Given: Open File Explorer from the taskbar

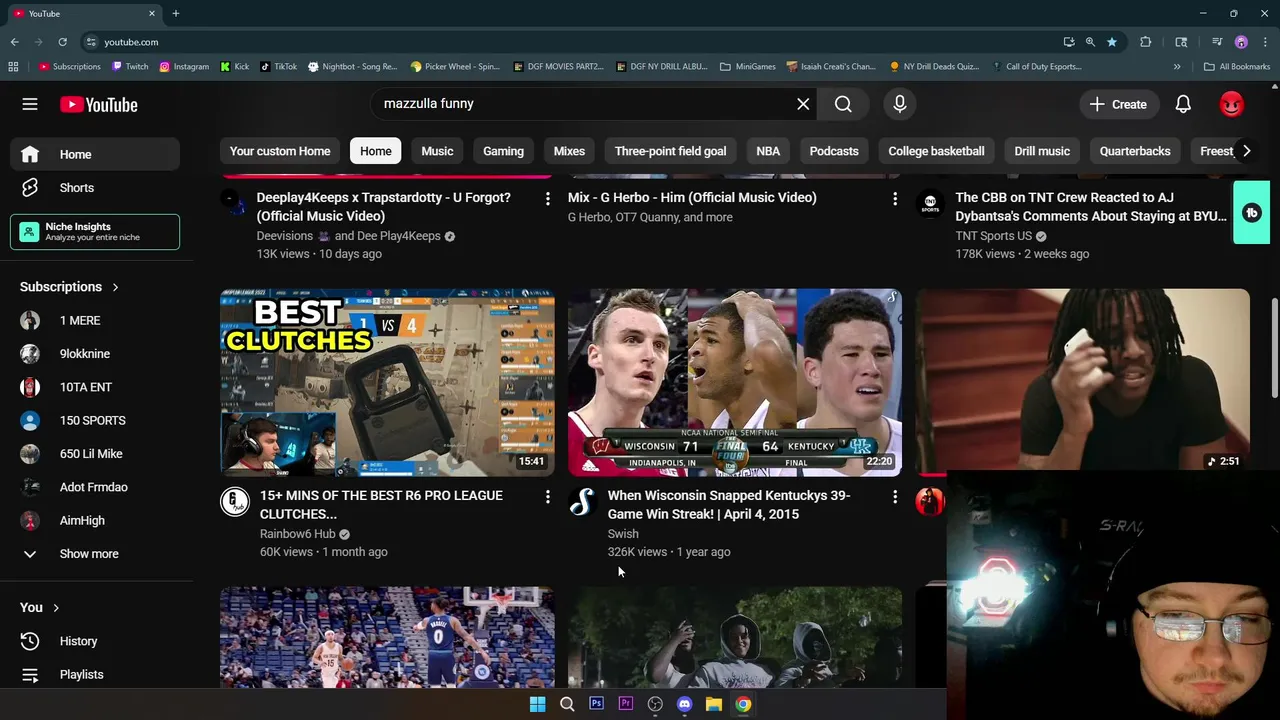Looking at the screenshot, I should pyautogui.click(x=714, y=704).
